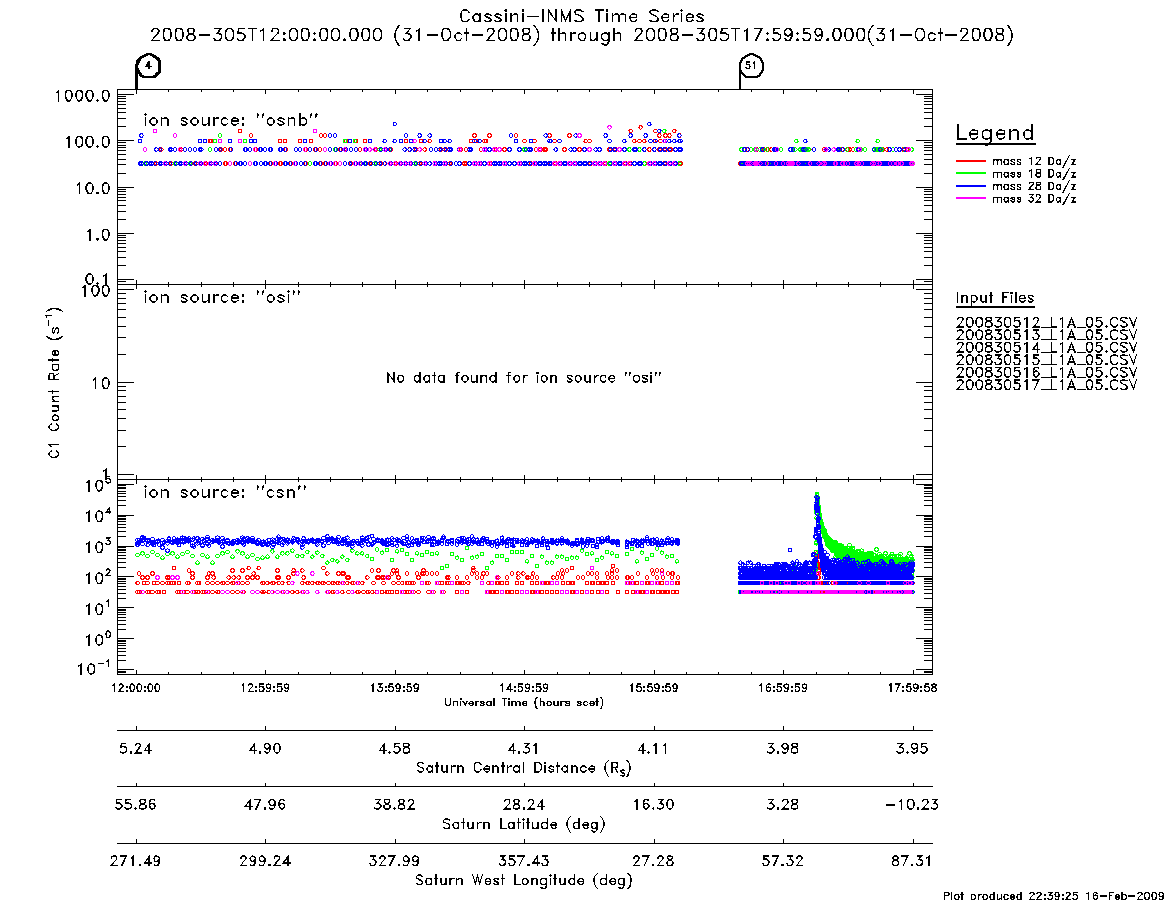Click the 17:59:58 time tick label
1165x900 pixels.
(x=912, y=688)
